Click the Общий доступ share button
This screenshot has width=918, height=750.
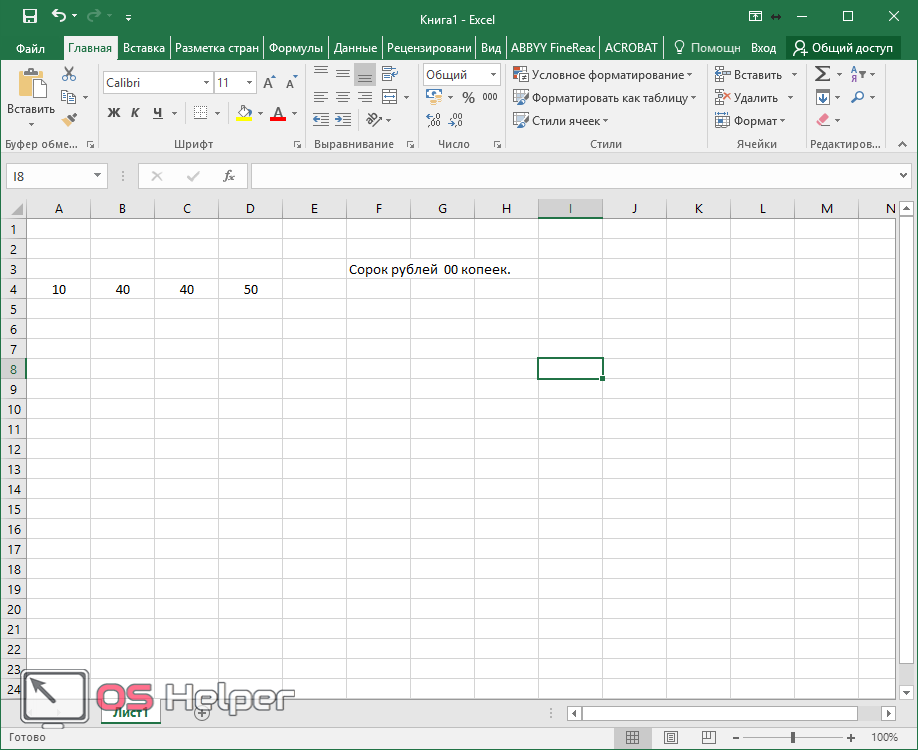pyautogui.click(x=843, y=48)
